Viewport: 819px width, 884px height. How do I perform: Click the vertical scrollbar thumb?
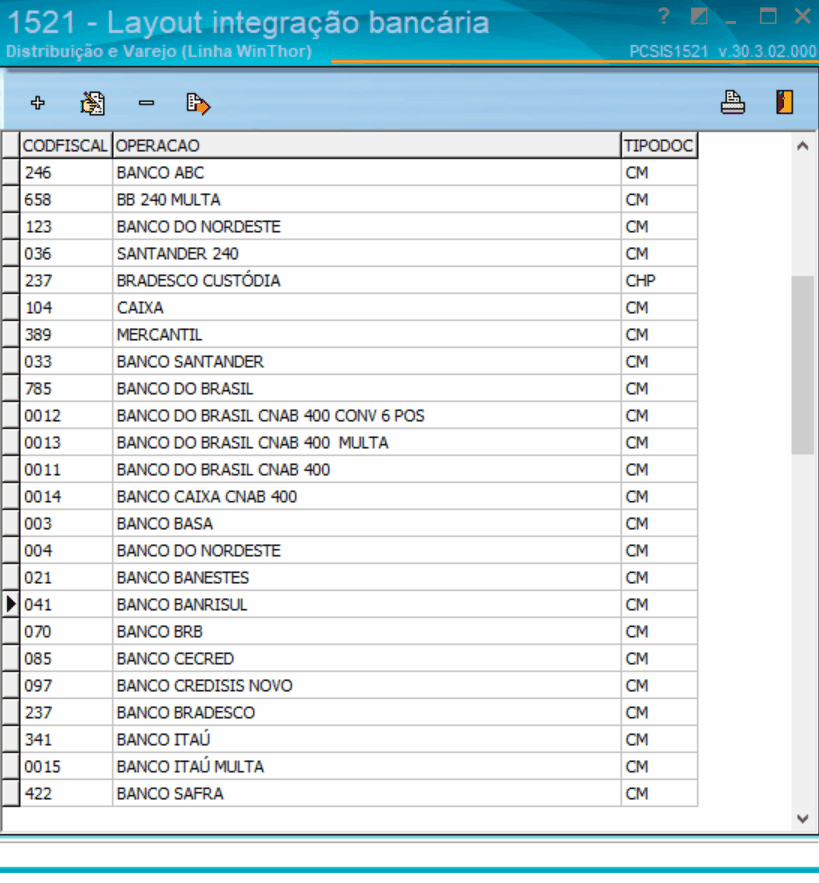click(x=802, y=365)
